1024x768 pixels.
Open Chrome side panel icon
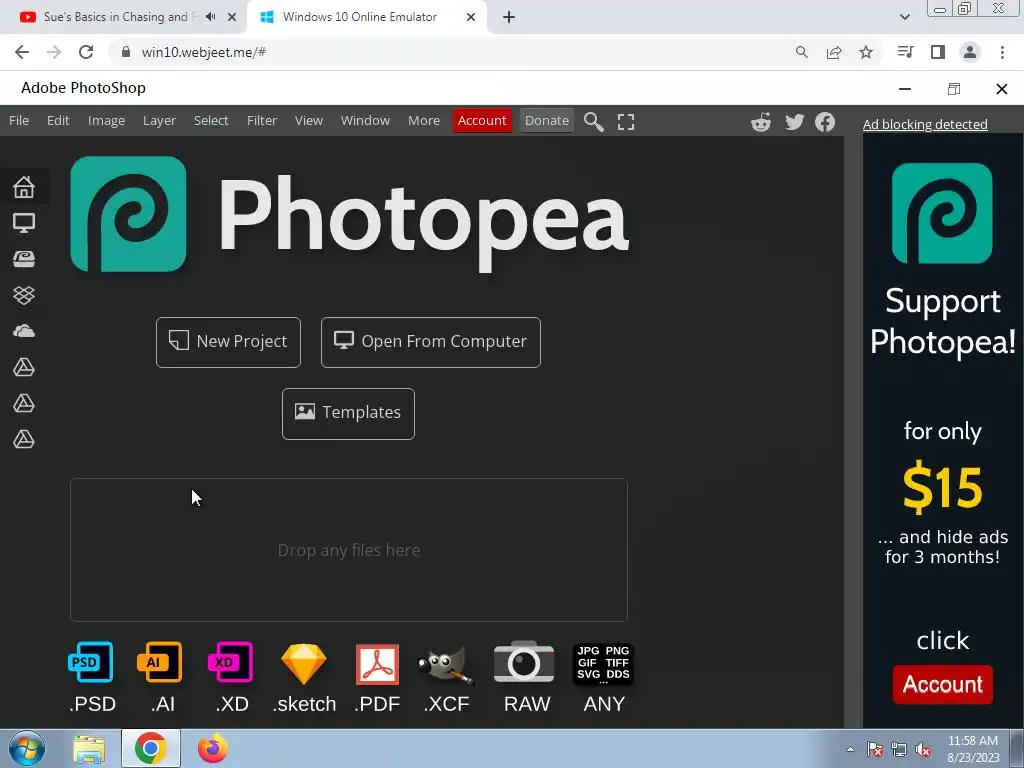938,52
